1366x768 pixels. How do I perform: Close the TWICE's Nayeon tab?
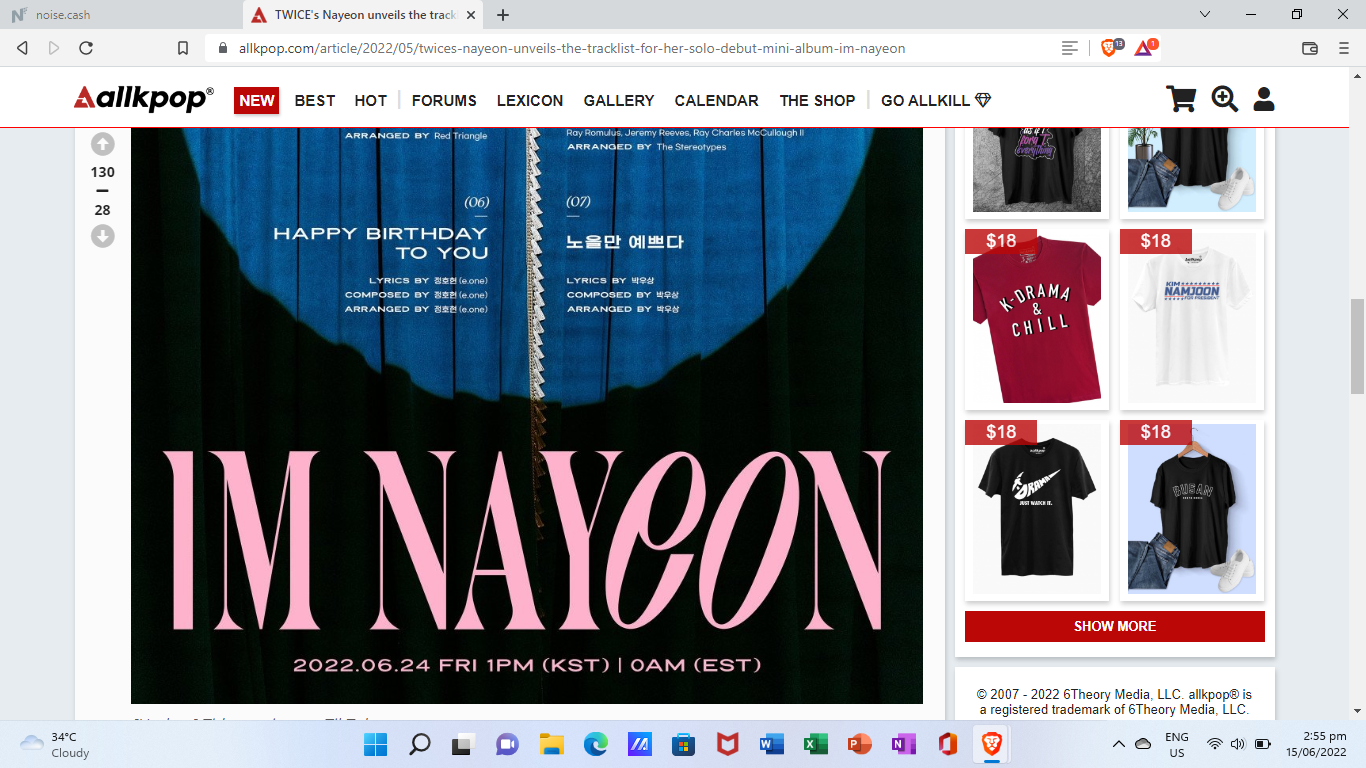(x=471, y=15)
